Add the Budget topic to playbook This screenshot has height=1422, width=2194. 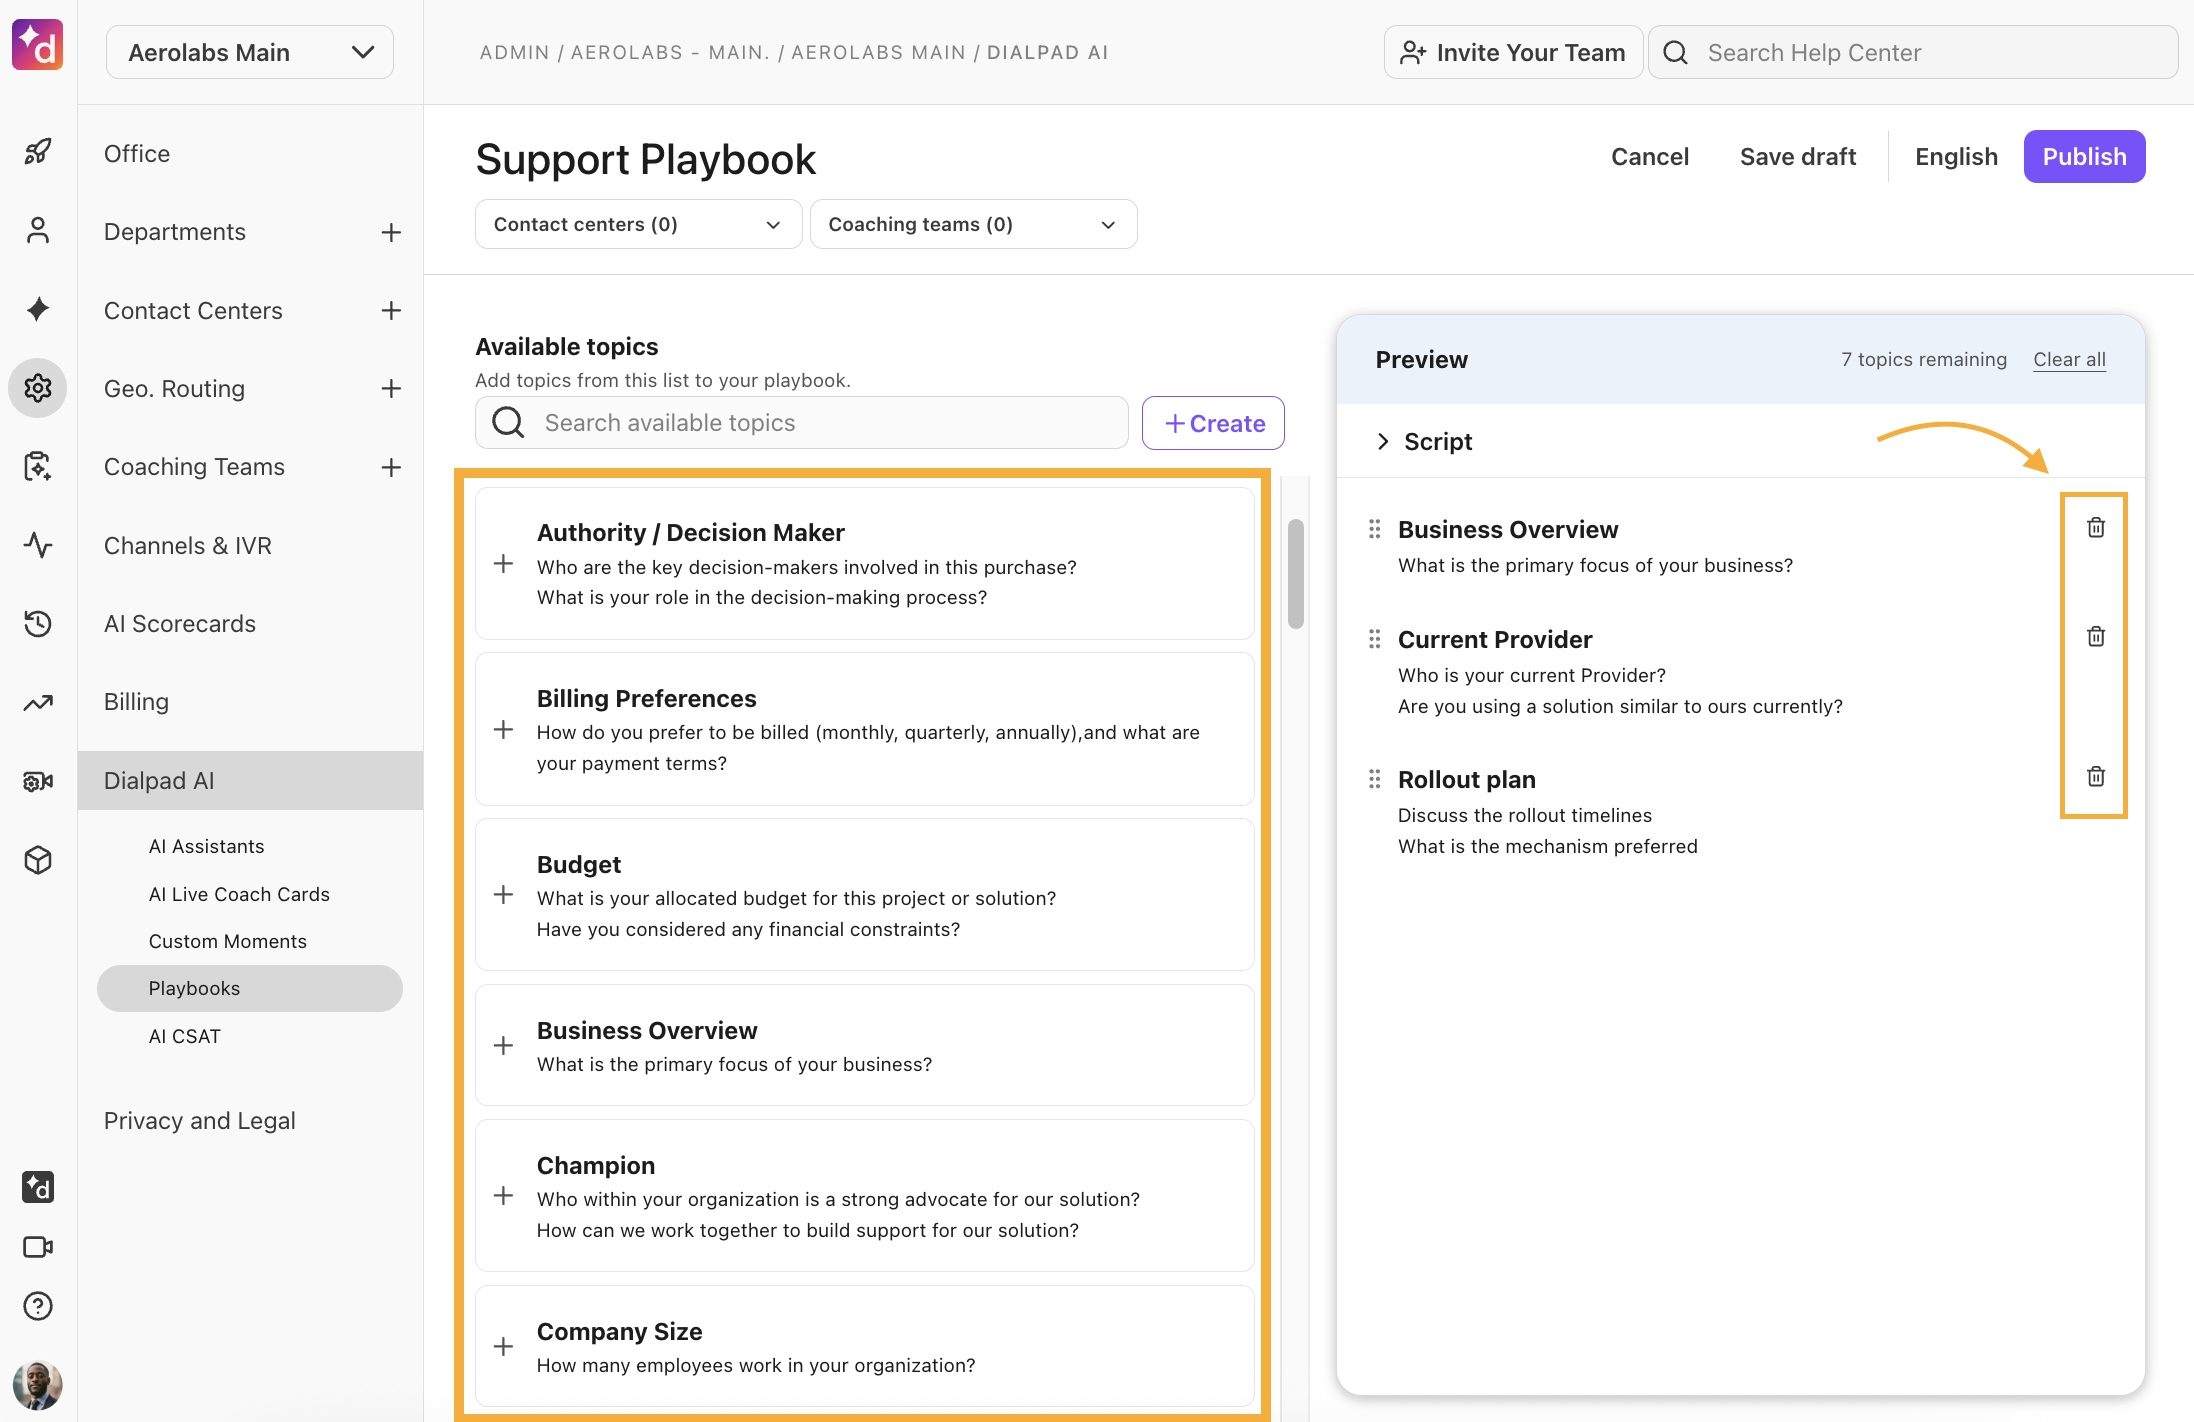coord(504,895)
